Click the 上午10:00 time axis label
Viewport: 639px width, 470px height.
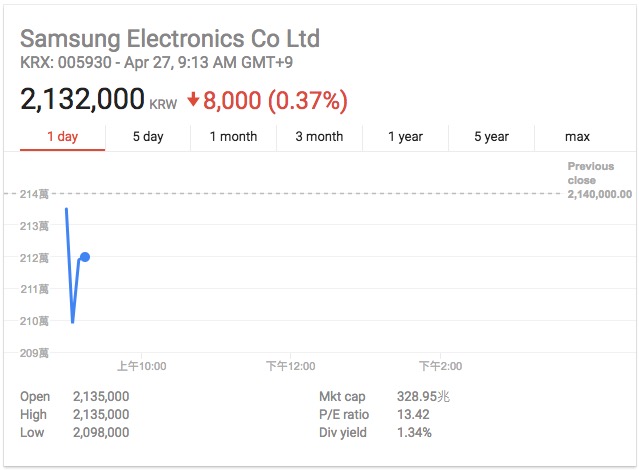[x=141, y=366]
